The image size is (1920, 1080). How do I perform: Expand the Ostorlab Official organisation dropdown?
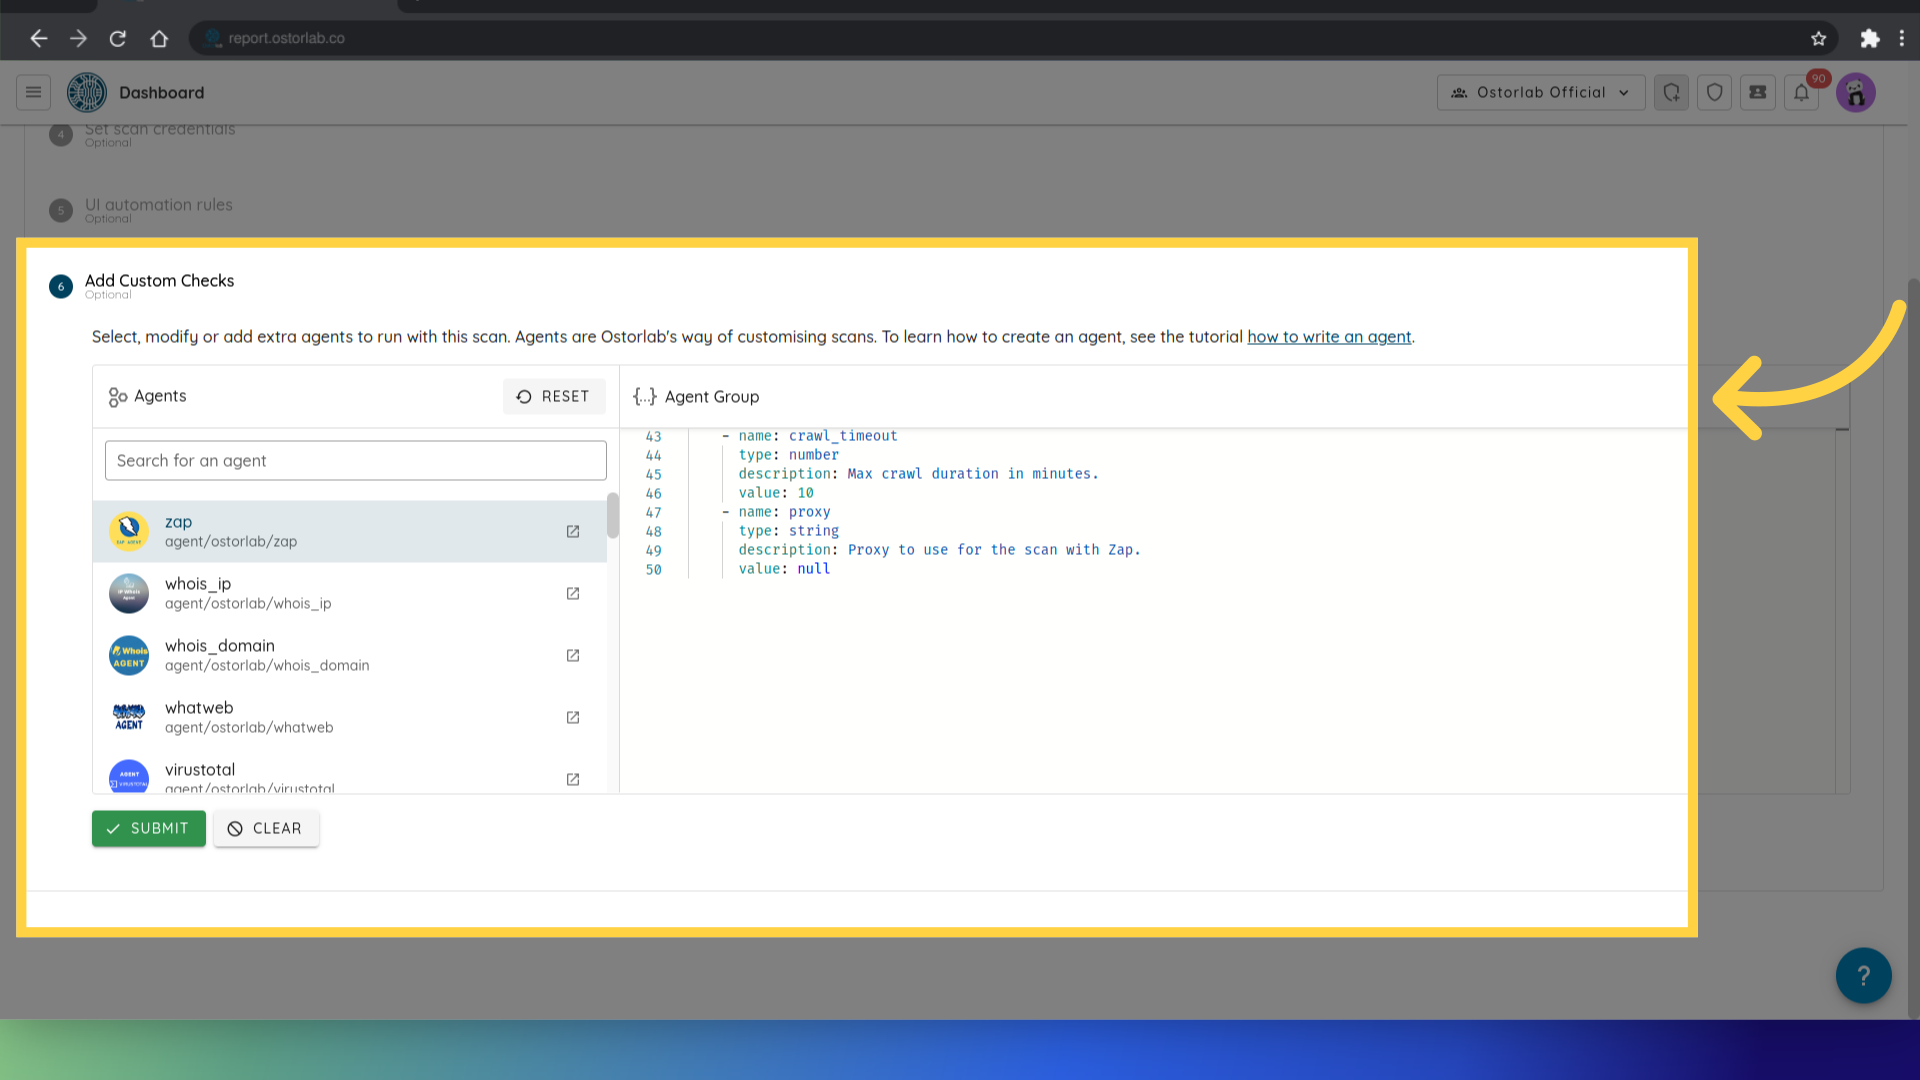click(1540, 93)
